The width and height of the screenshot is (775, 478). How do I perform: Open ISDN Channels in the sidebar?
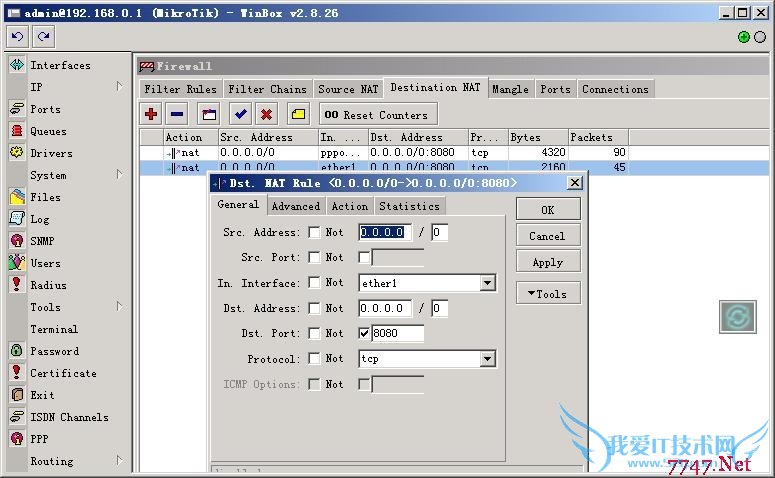click(x=69, y=417)
